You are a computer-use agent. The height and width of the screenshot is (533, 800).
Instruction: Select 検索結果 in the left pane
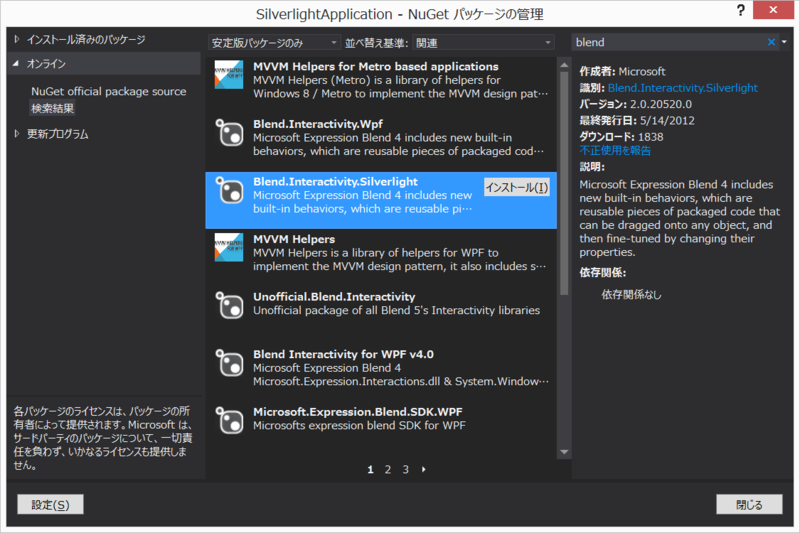coord(53,108)
